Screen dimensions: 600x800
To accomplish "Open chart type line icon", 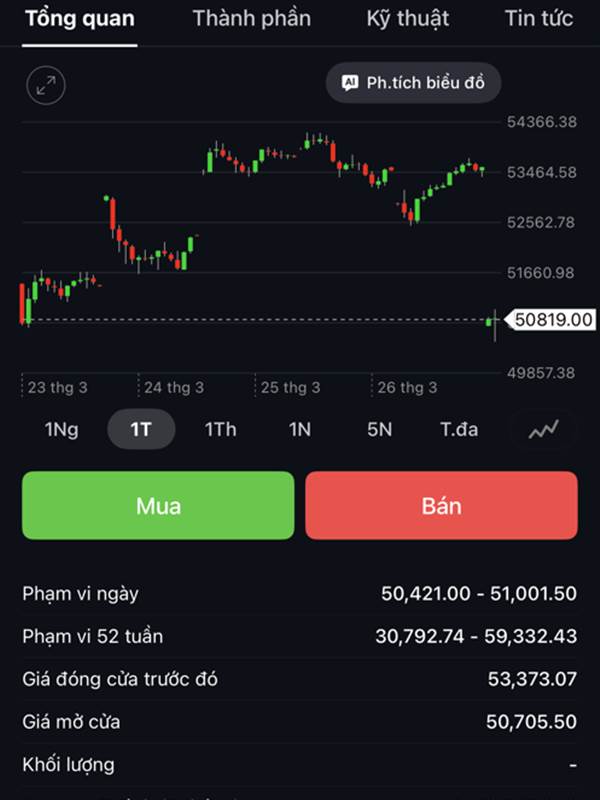I will point(544,429).
